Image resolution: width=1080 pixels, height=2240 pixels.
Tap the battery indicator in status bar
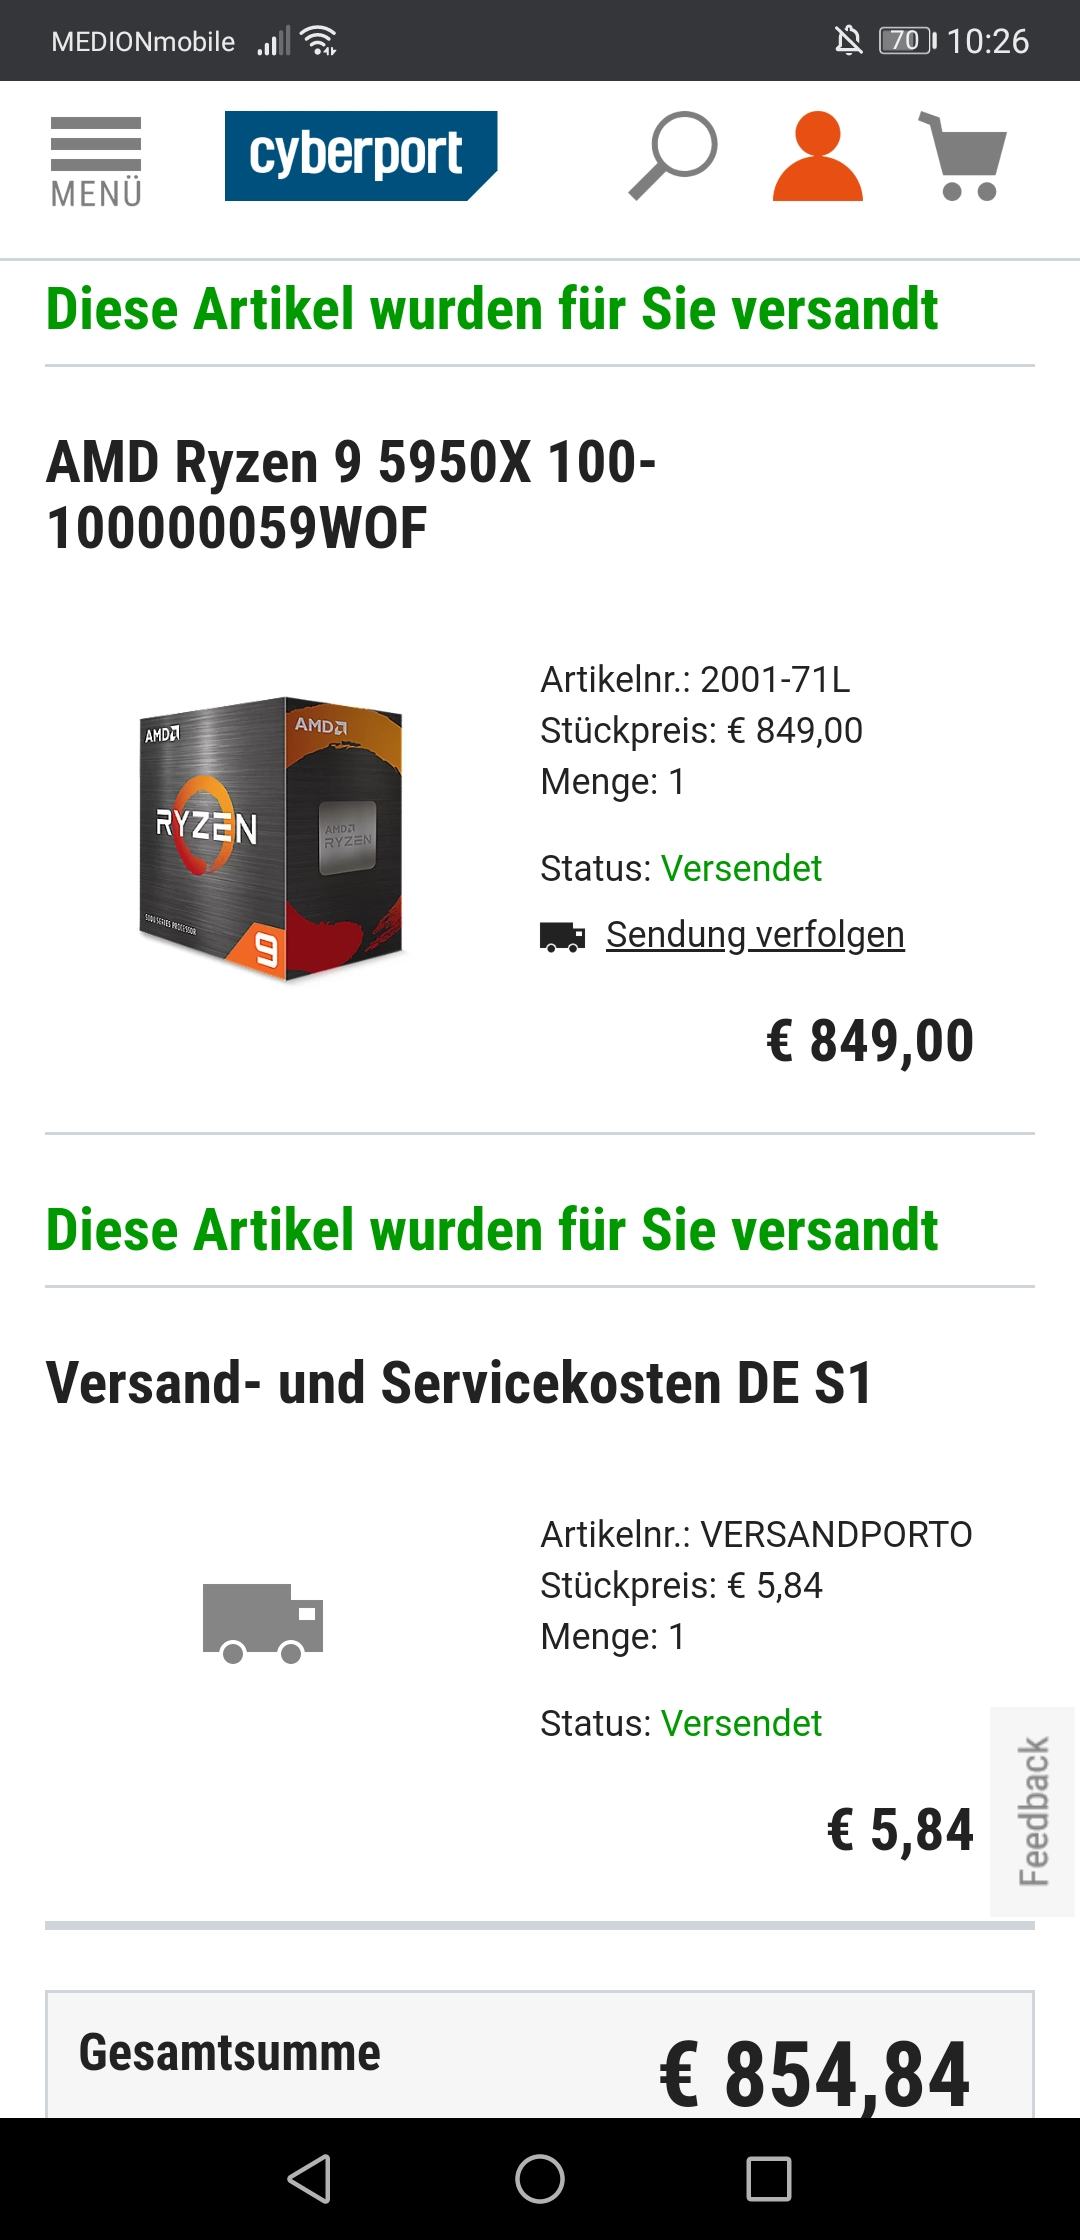click(908, 41)
